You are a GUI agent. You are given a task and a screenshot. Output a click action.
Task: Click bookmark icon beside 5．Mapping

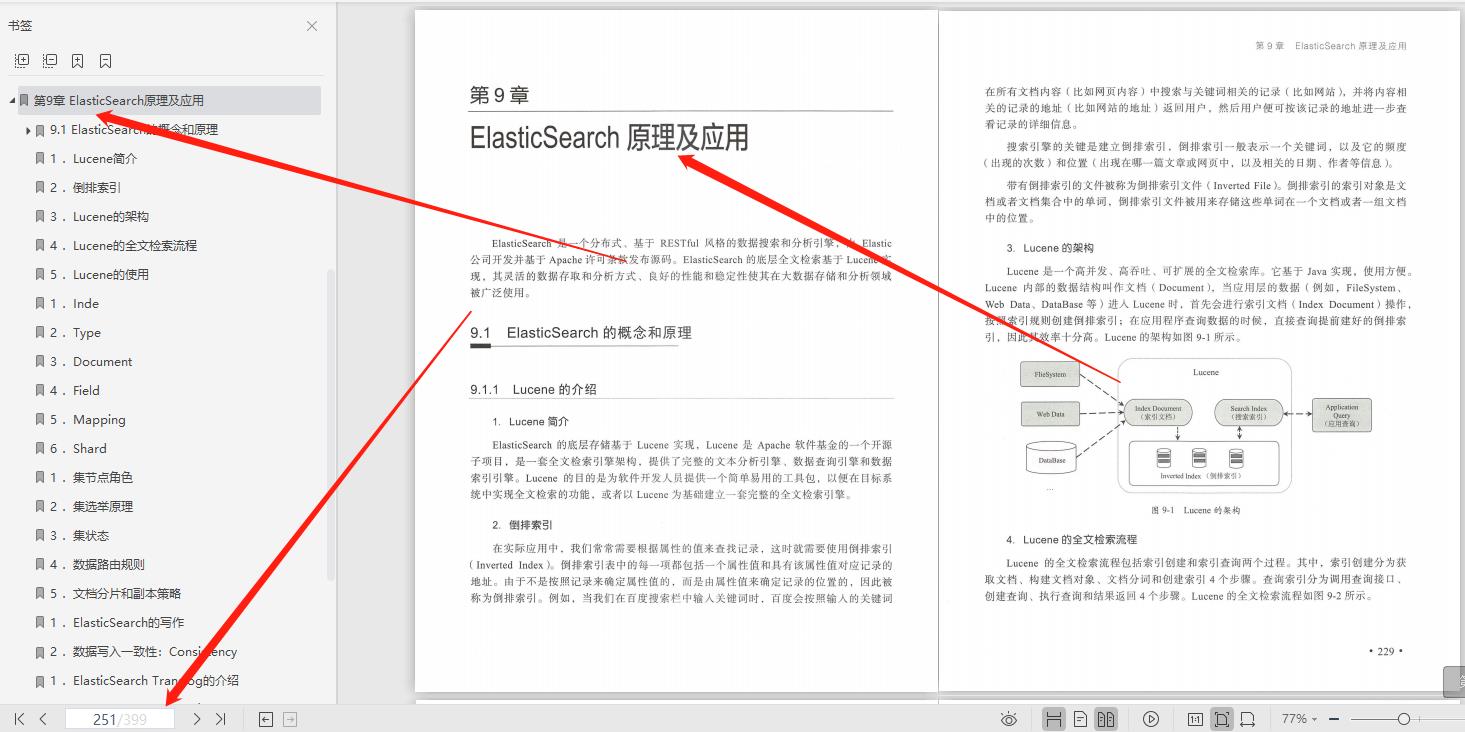40,420
